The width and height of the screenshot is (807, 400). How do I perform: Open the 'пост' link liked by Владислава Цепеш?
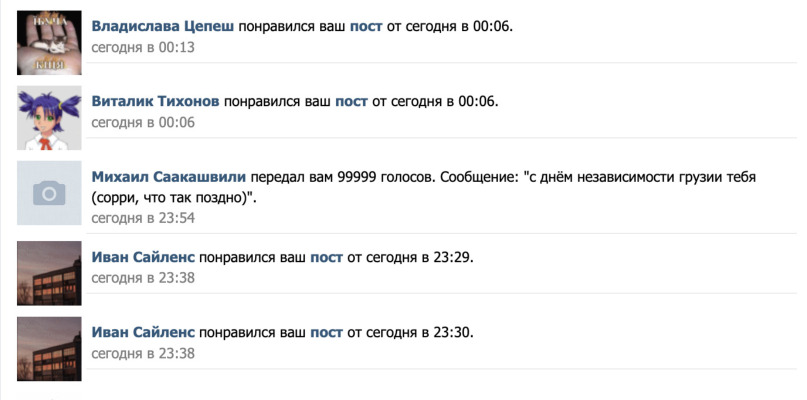[366, 27]
